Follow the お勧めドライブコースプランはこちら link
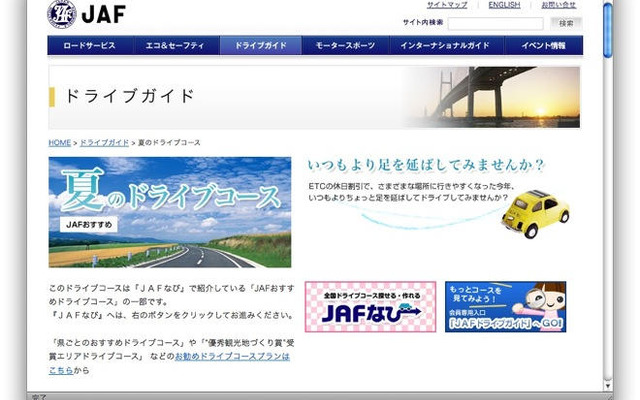The width and height of the screenshot is (640, 400). (232, 356)
